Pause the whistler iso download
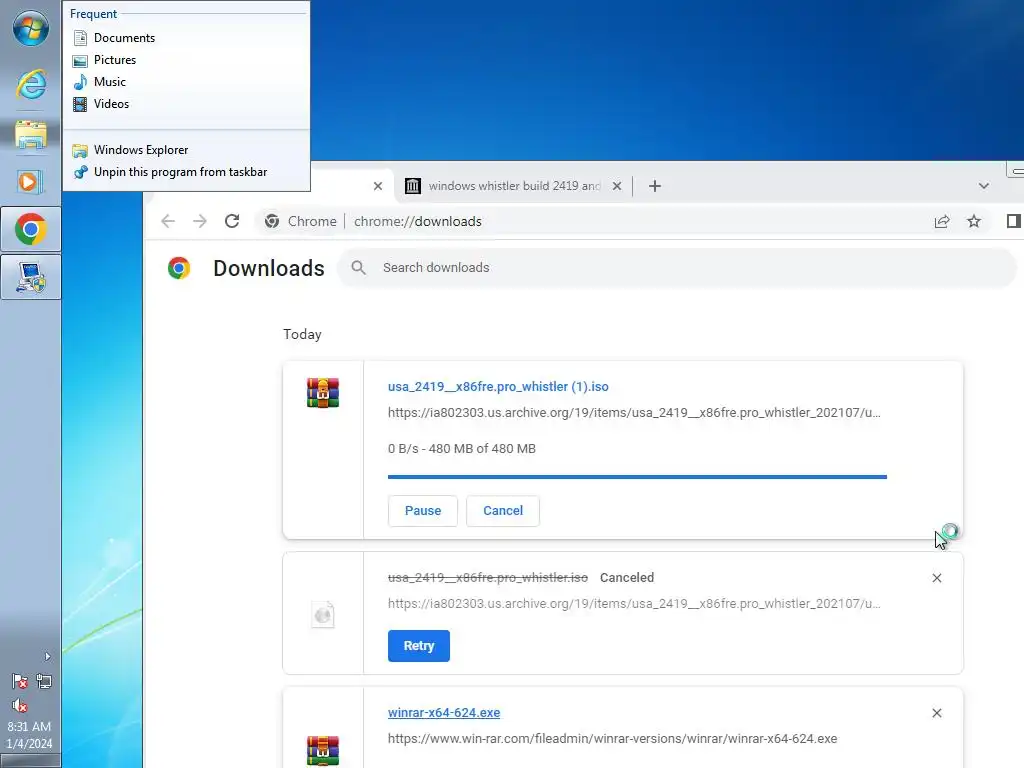The image size is (1024, 768). tap(423, 511)
